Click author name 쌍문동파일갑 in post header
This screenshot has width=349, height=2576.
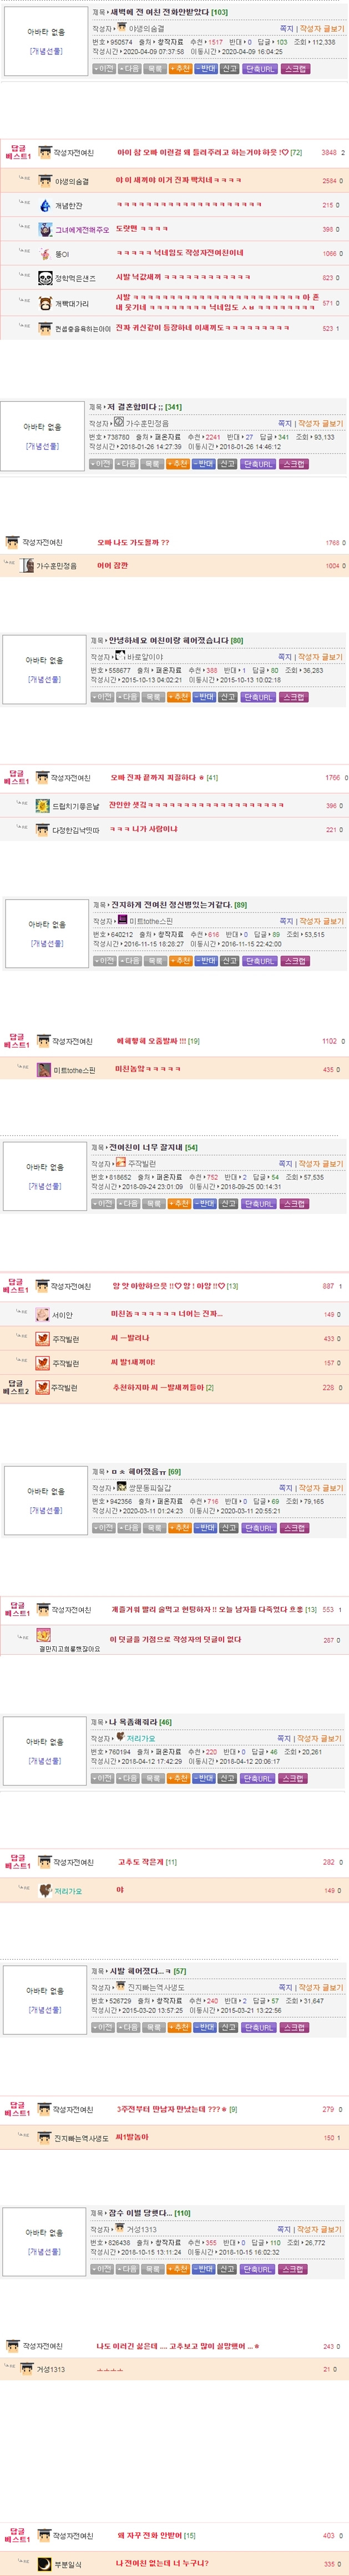[x=150, y=1488]
